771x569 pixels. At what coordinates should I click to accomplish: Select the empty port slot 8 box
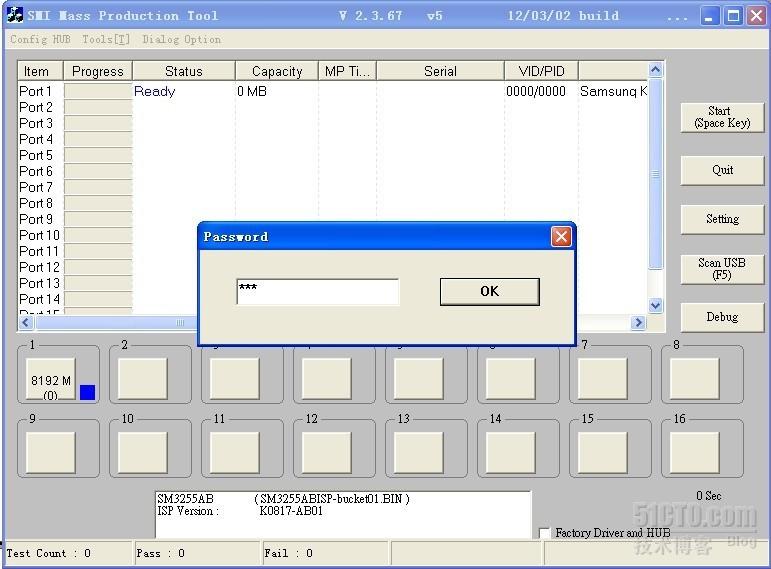[x=695, y=379]
